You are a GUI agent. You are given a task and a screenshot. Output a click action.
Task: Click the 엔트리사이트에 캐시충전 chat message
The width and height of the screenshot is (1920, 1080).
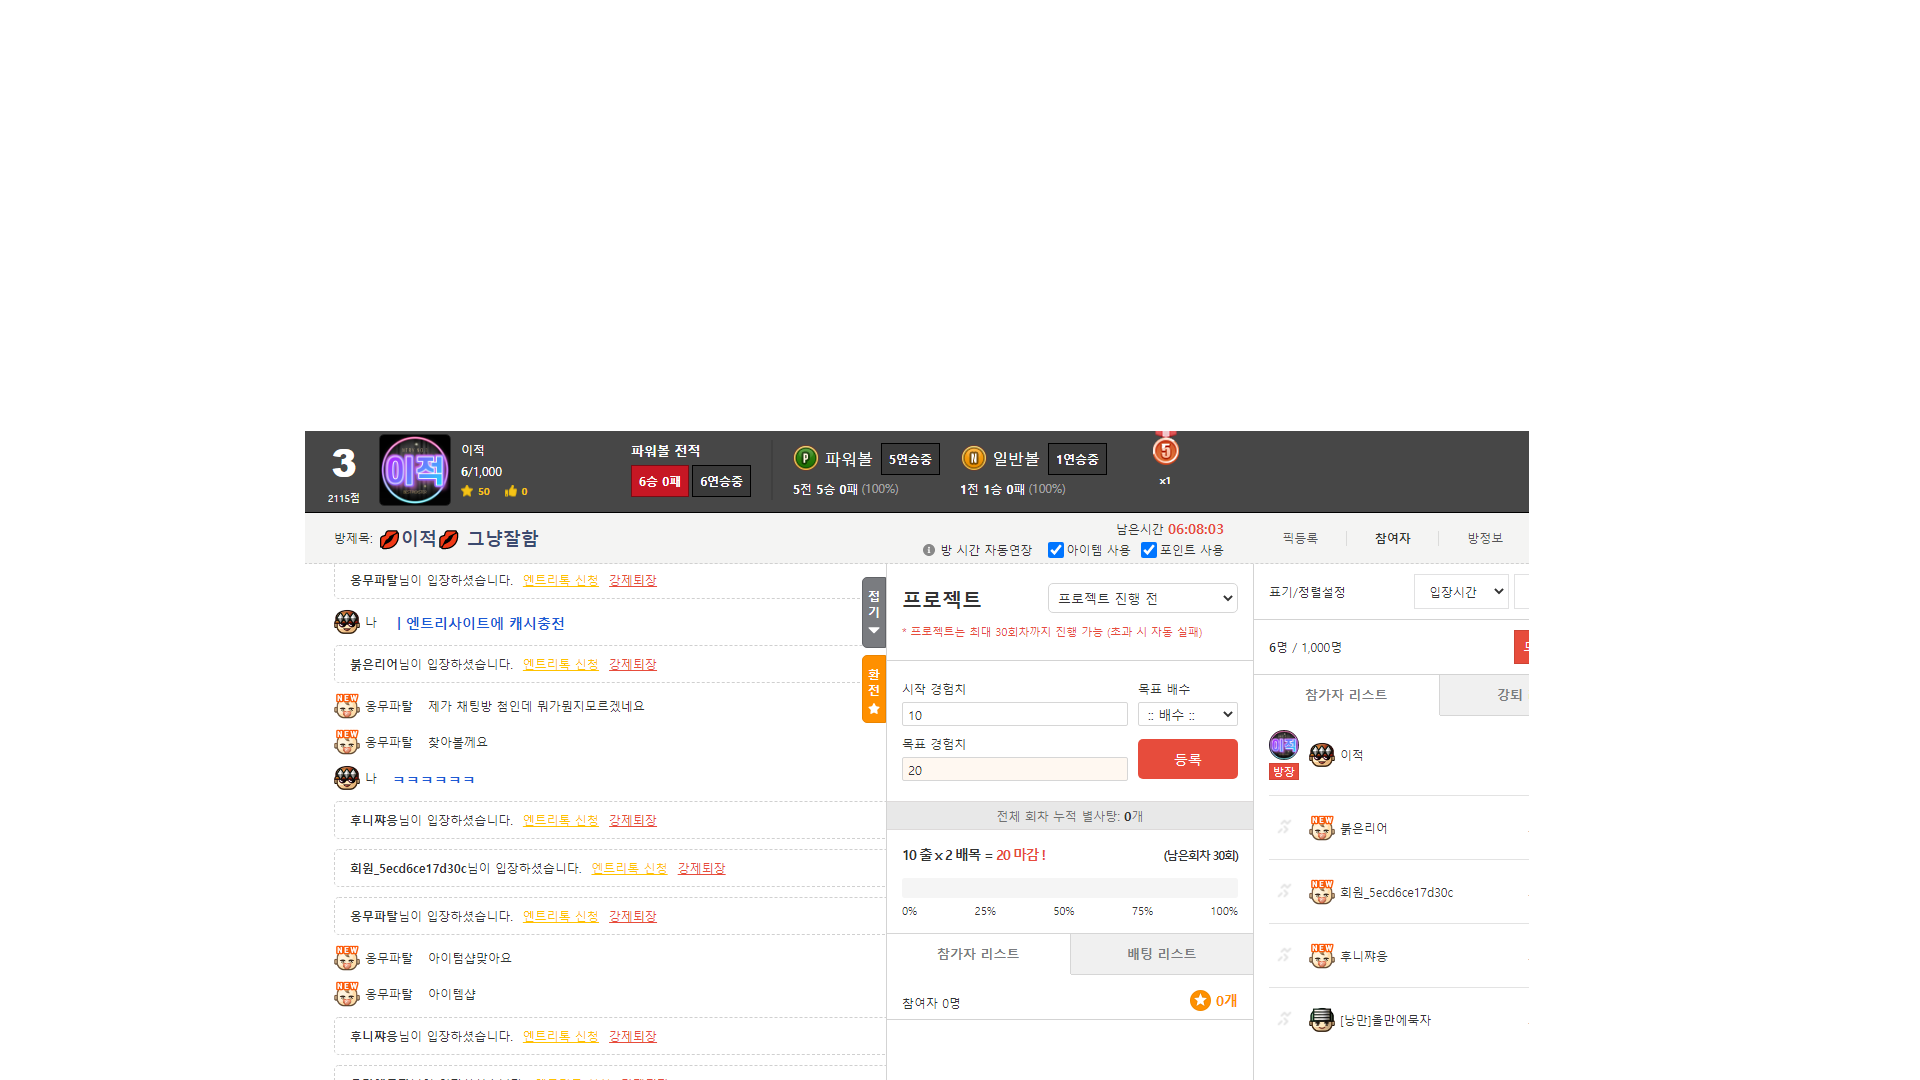[x=481, y=623]
